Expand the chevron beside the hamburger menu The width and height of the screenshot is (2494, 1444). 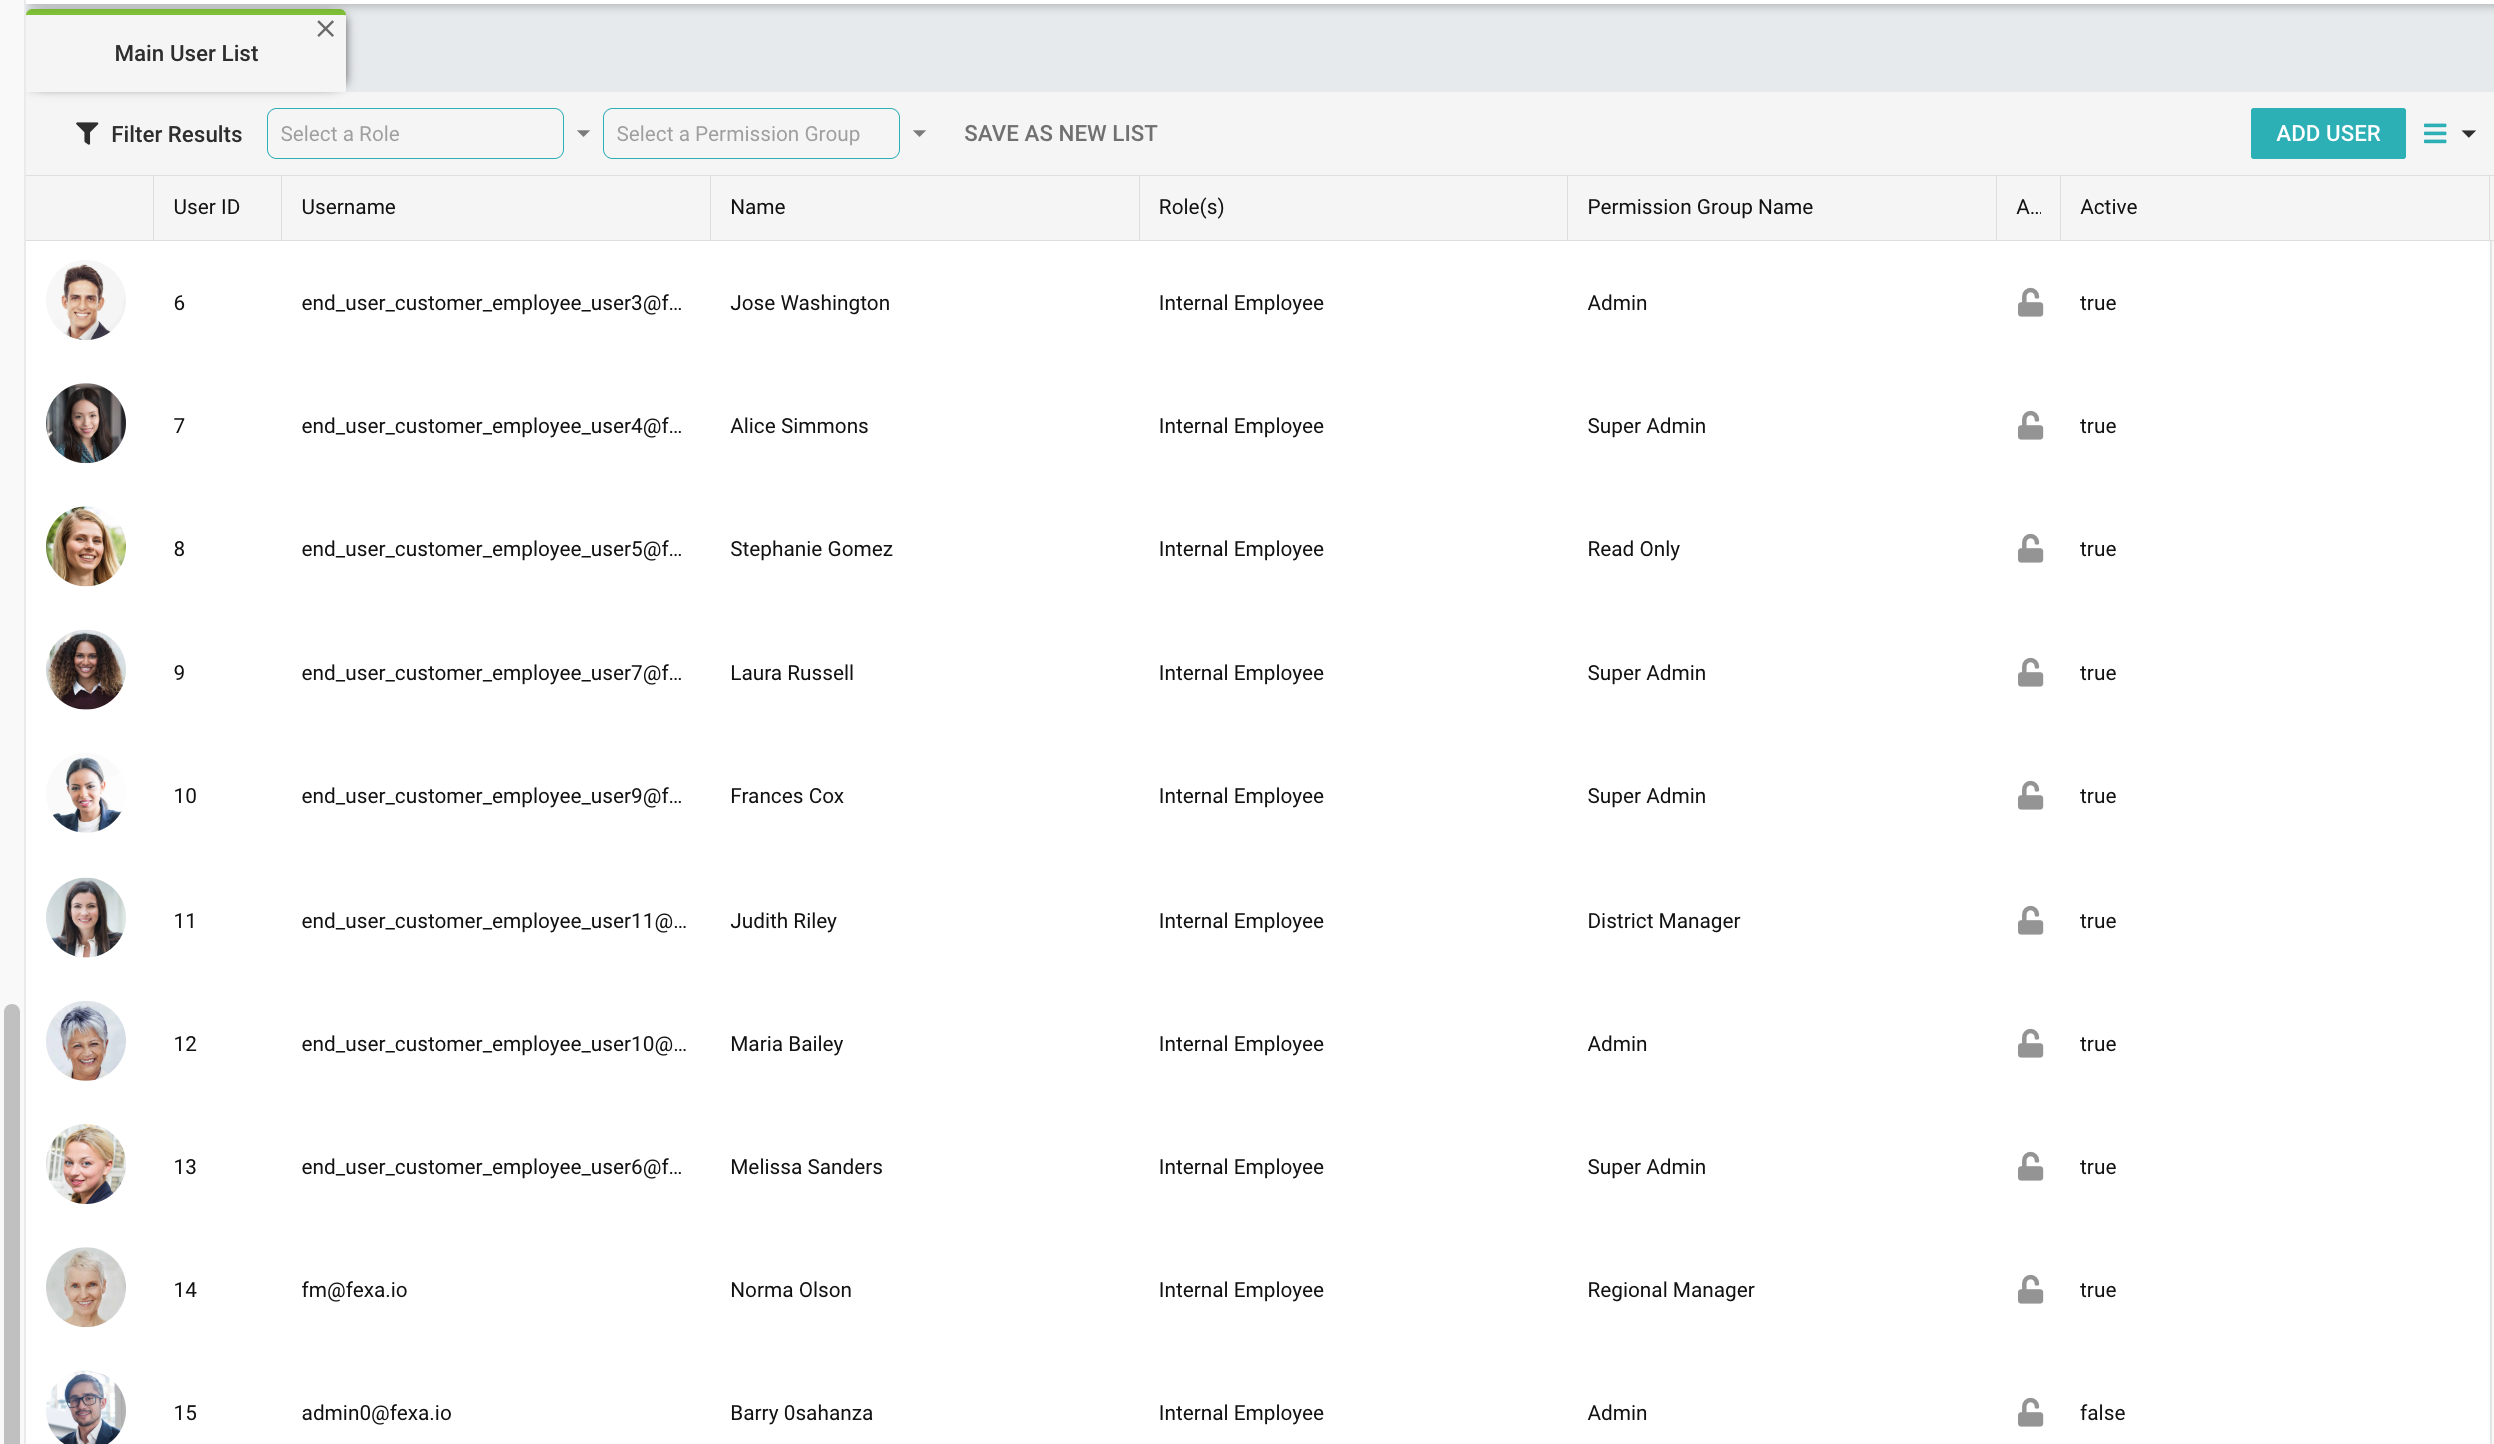pos(2468,133)
